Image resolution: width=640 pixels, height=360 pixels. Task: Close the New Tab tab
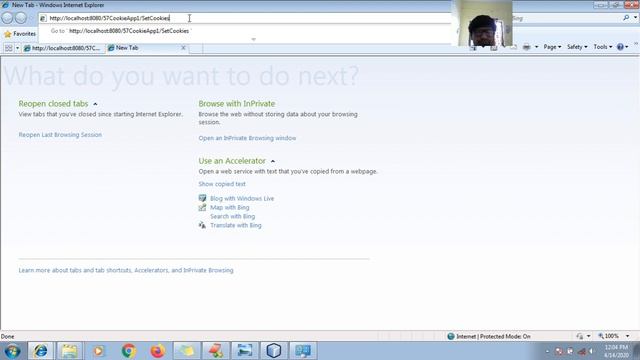tap(183, 48)
